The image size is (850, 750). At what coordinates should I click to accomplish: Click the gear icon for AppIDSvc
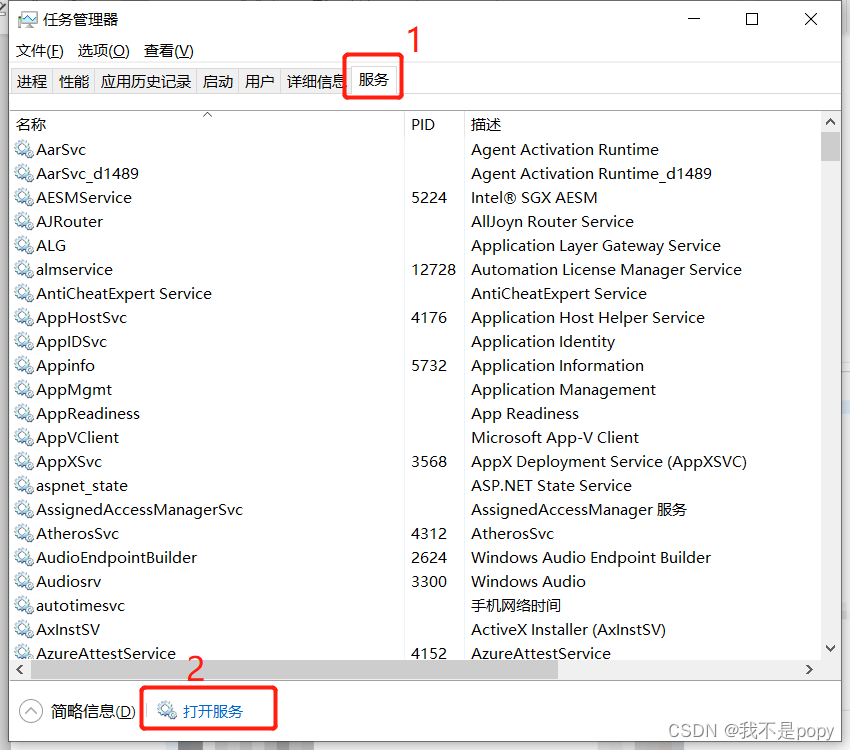point(24,341)
